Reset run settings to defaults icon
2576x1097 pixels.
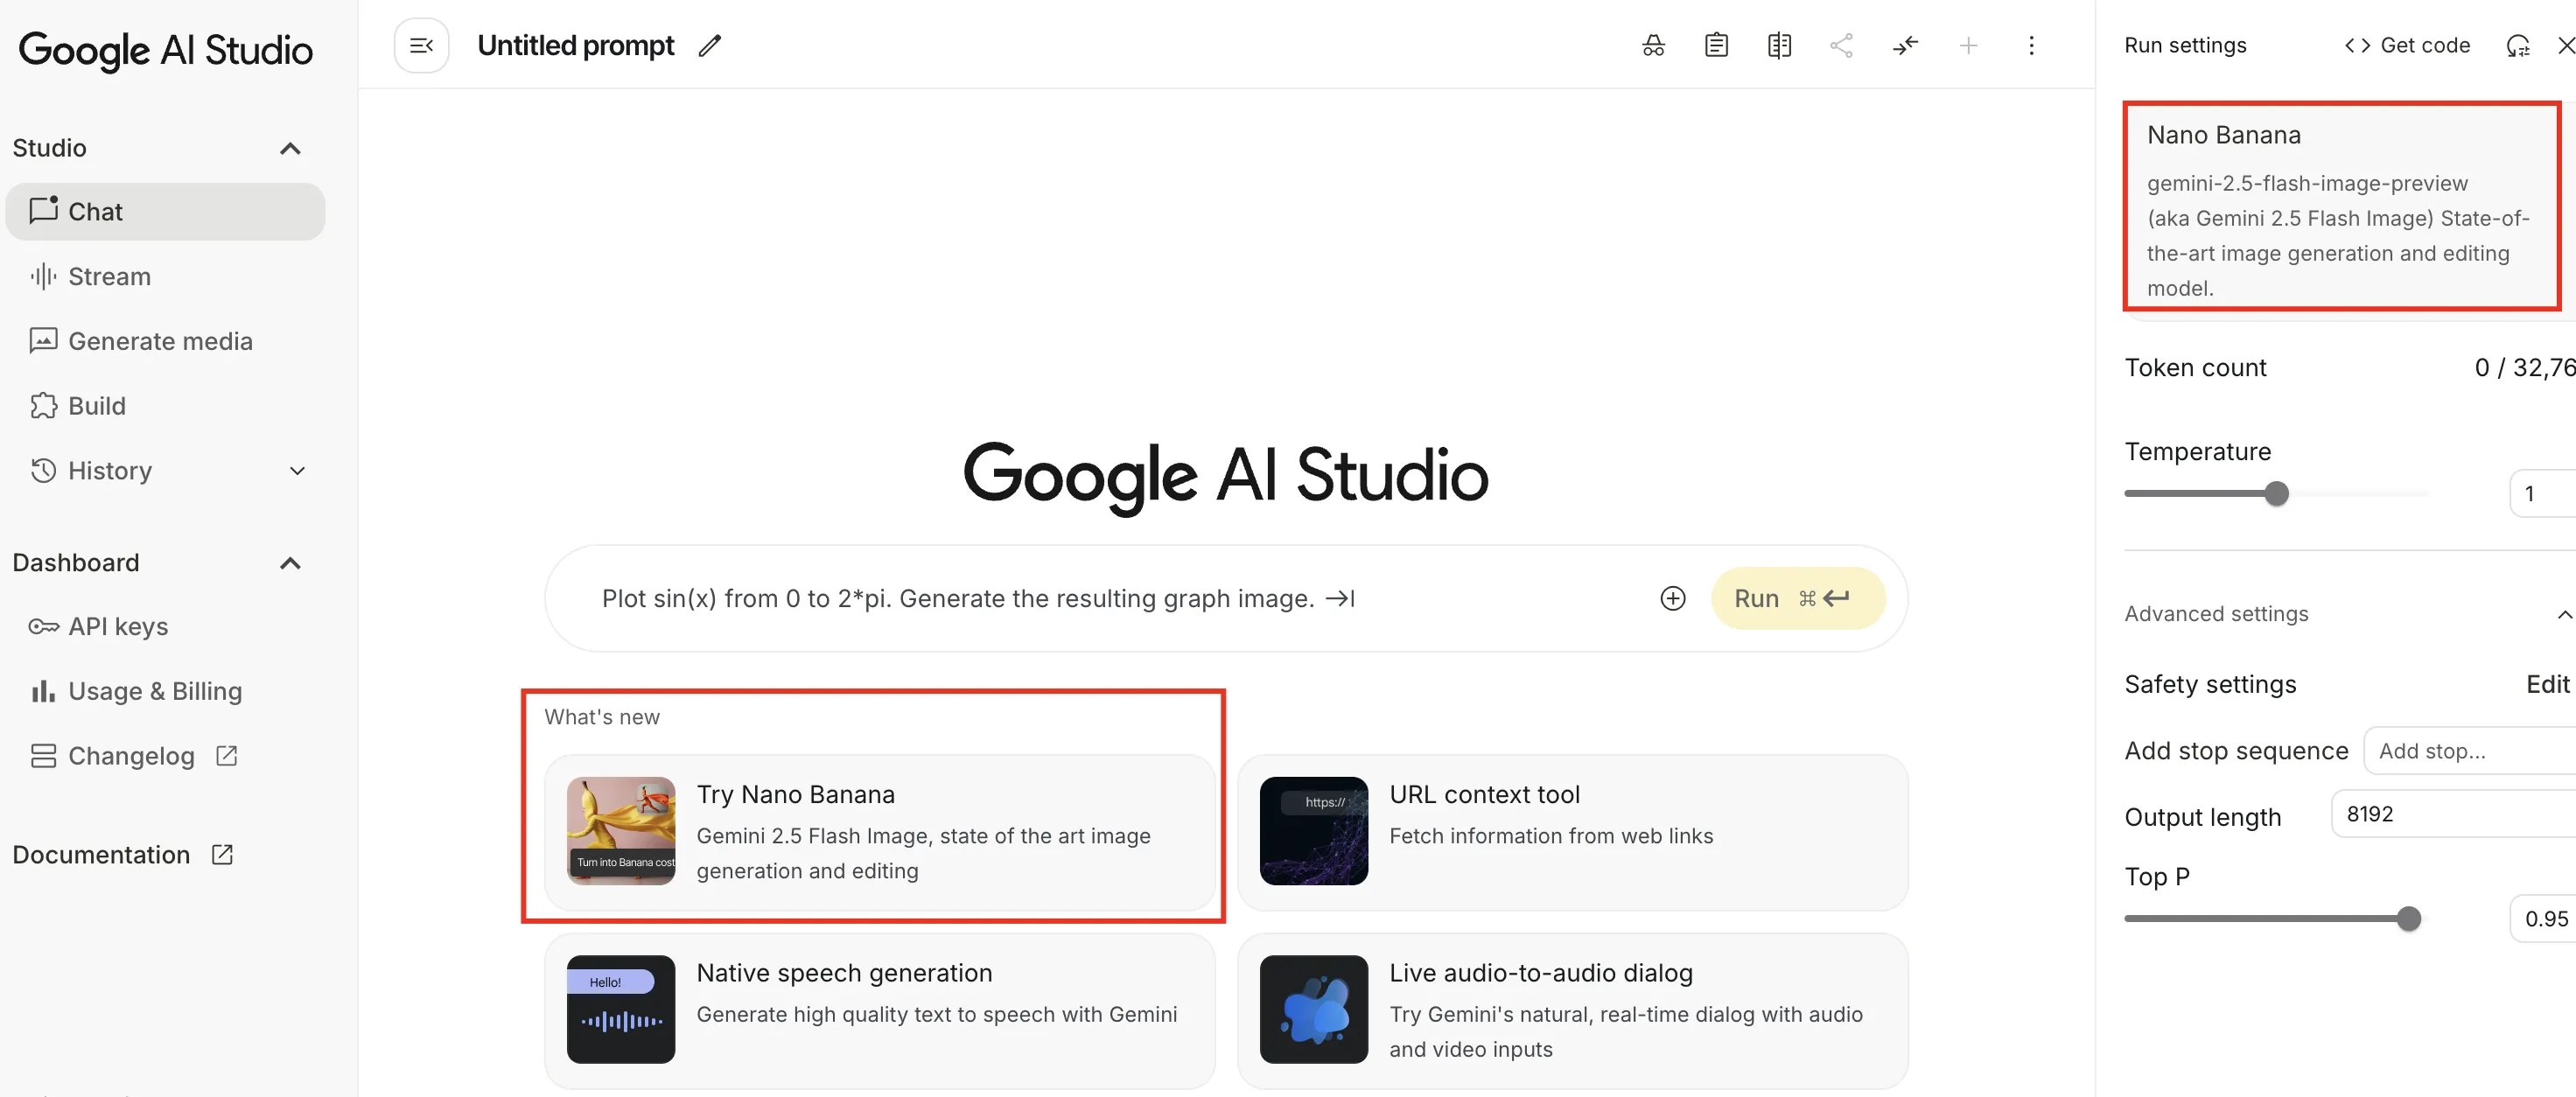click(x=2517, y=46)
